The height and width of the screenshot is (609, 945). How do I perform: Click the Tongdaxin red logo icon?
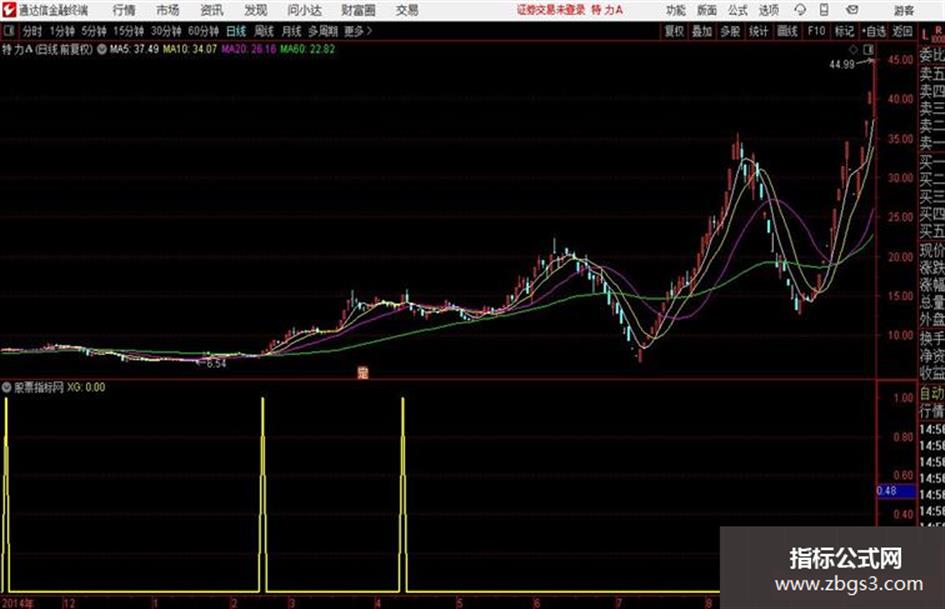(8, 10)
